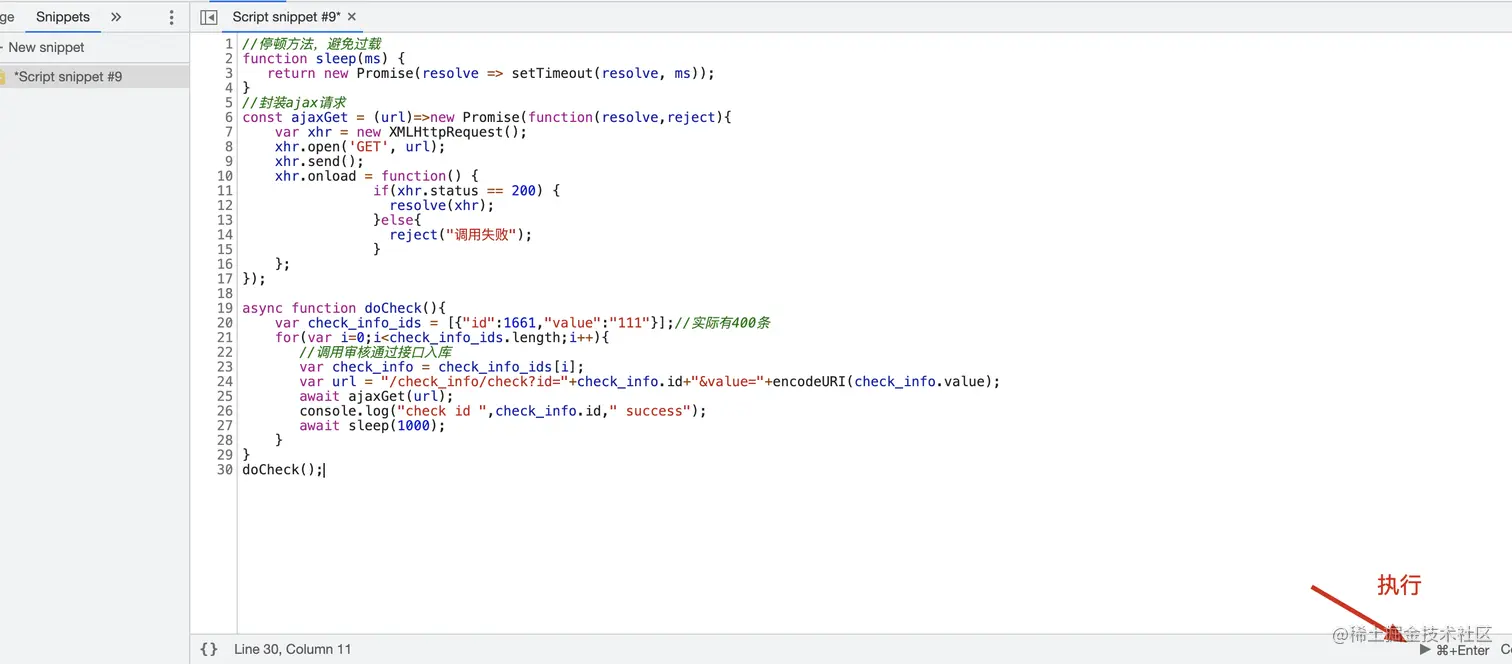Click the await sleep(1000); line

coord(372,425)
